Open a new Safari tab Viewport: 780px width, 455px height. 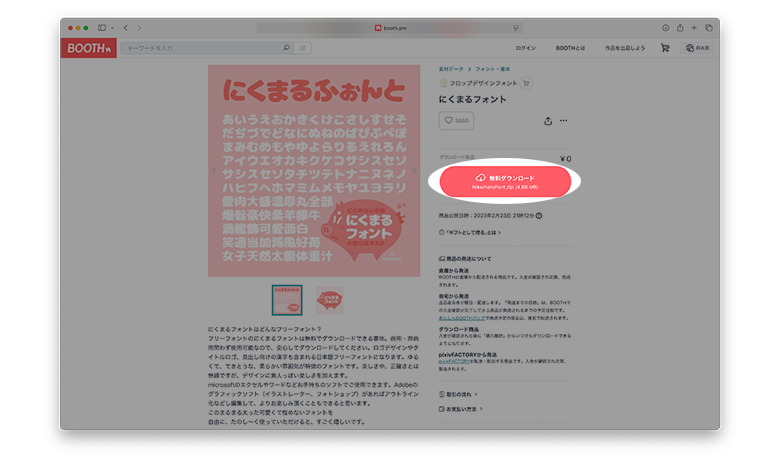pyautogui.click(x=694, y=28)
